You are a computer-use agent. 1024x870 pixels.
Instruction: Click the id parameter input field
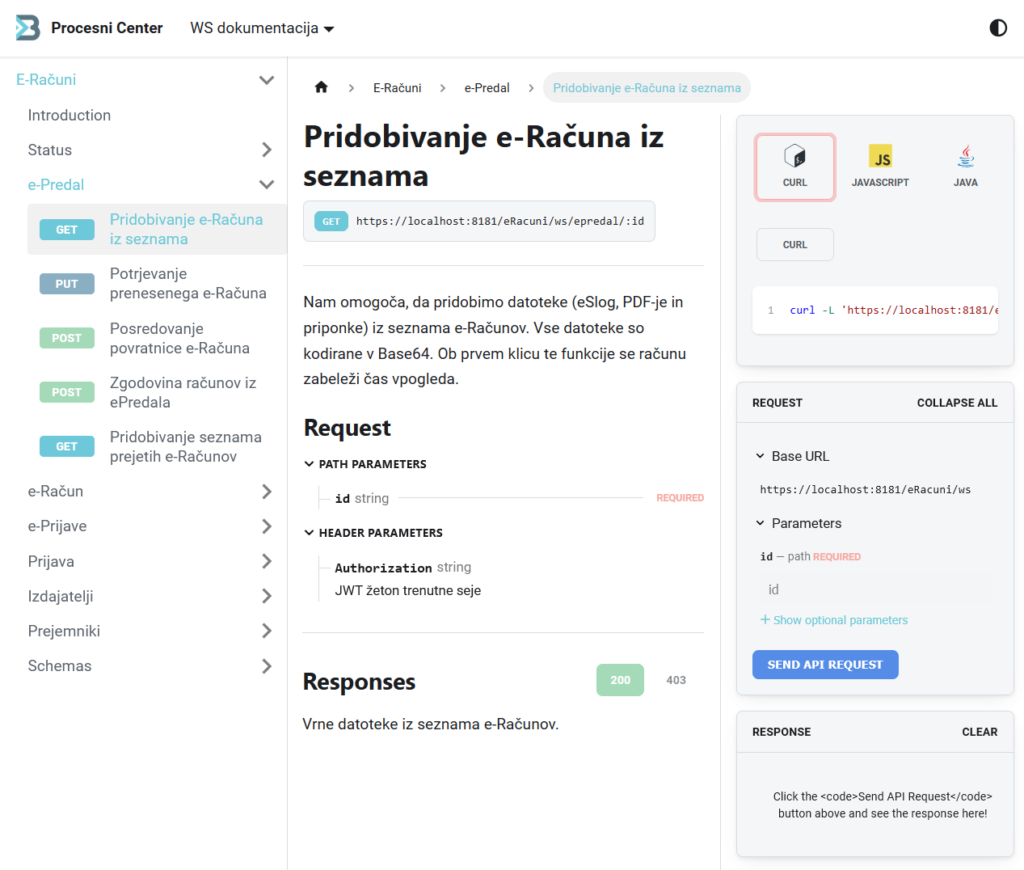(x=874, y=590)
